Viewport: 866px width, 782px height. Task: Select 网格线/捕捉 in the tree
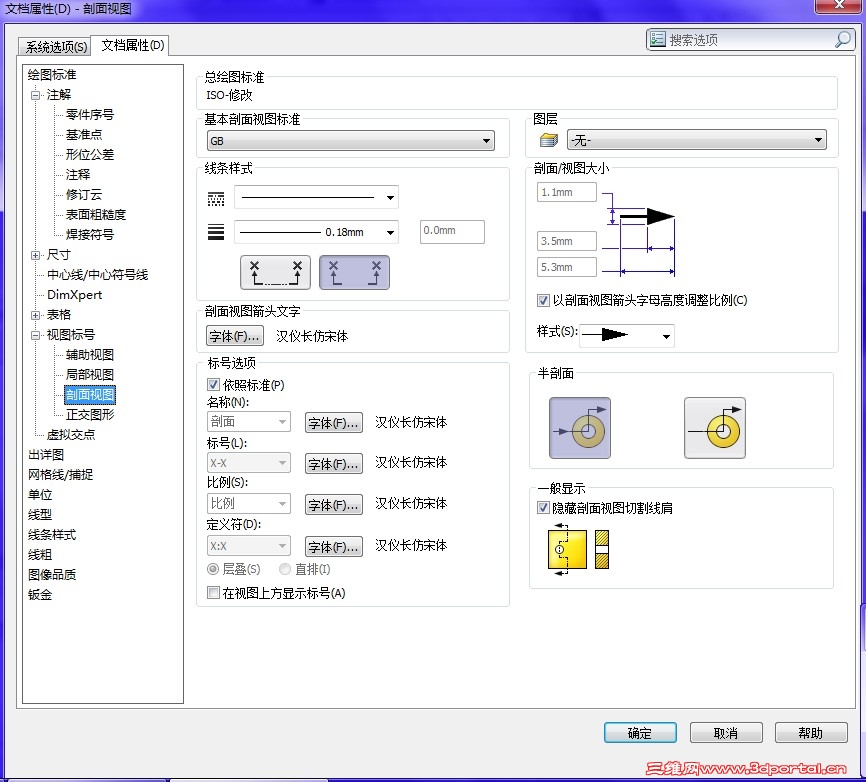60,475
